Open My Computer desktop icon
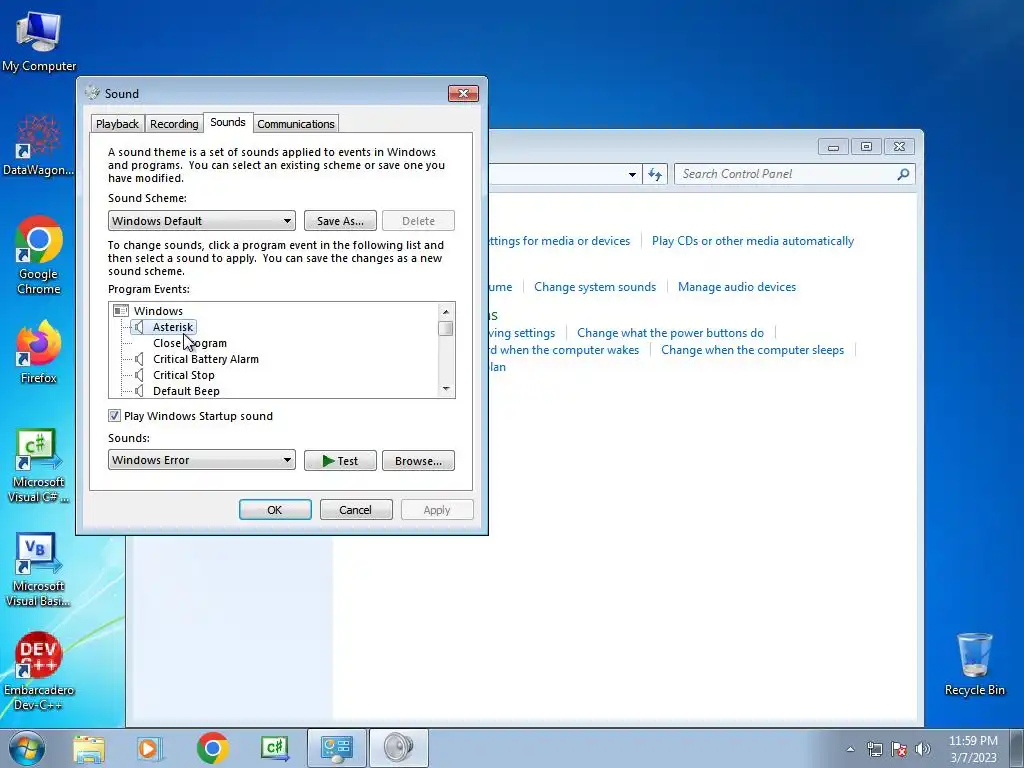The height and width of the screenshot is (768, 1024). 39,41
